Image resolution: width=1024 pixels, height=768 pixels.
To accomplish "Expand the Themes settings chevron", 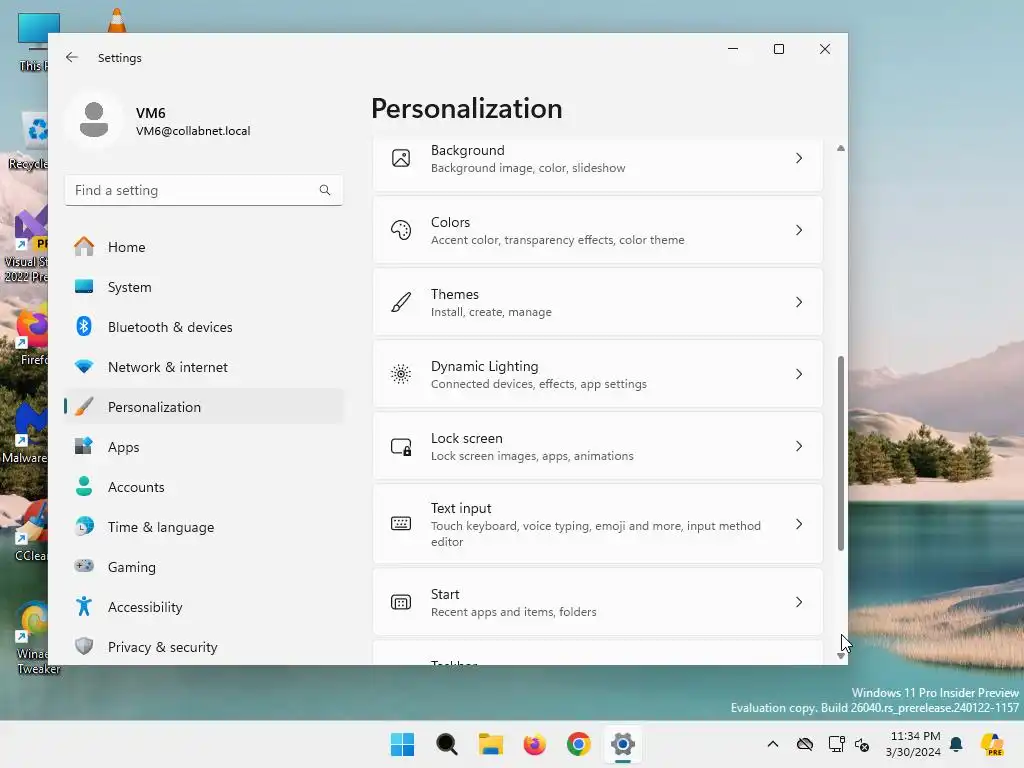I will [799, 302].
